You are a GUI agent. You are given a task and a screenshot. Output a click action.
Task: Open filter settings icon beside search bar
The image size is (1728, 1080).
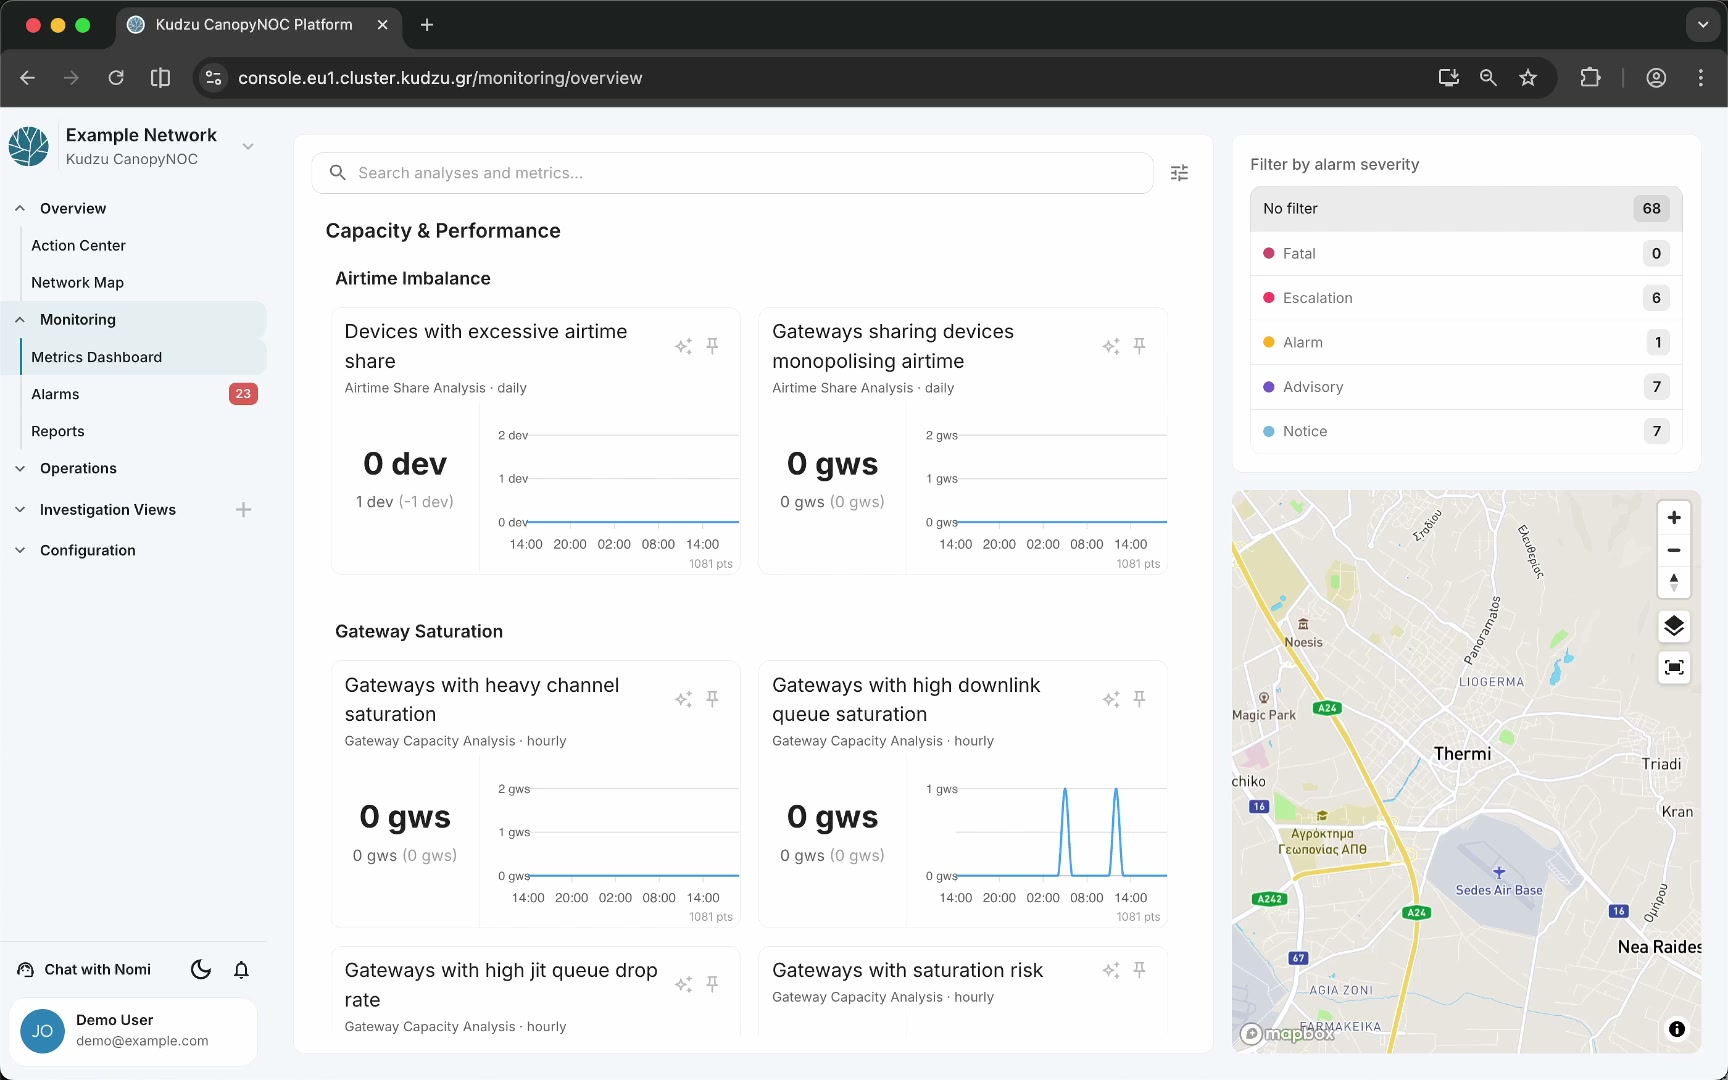[1179, 173]
